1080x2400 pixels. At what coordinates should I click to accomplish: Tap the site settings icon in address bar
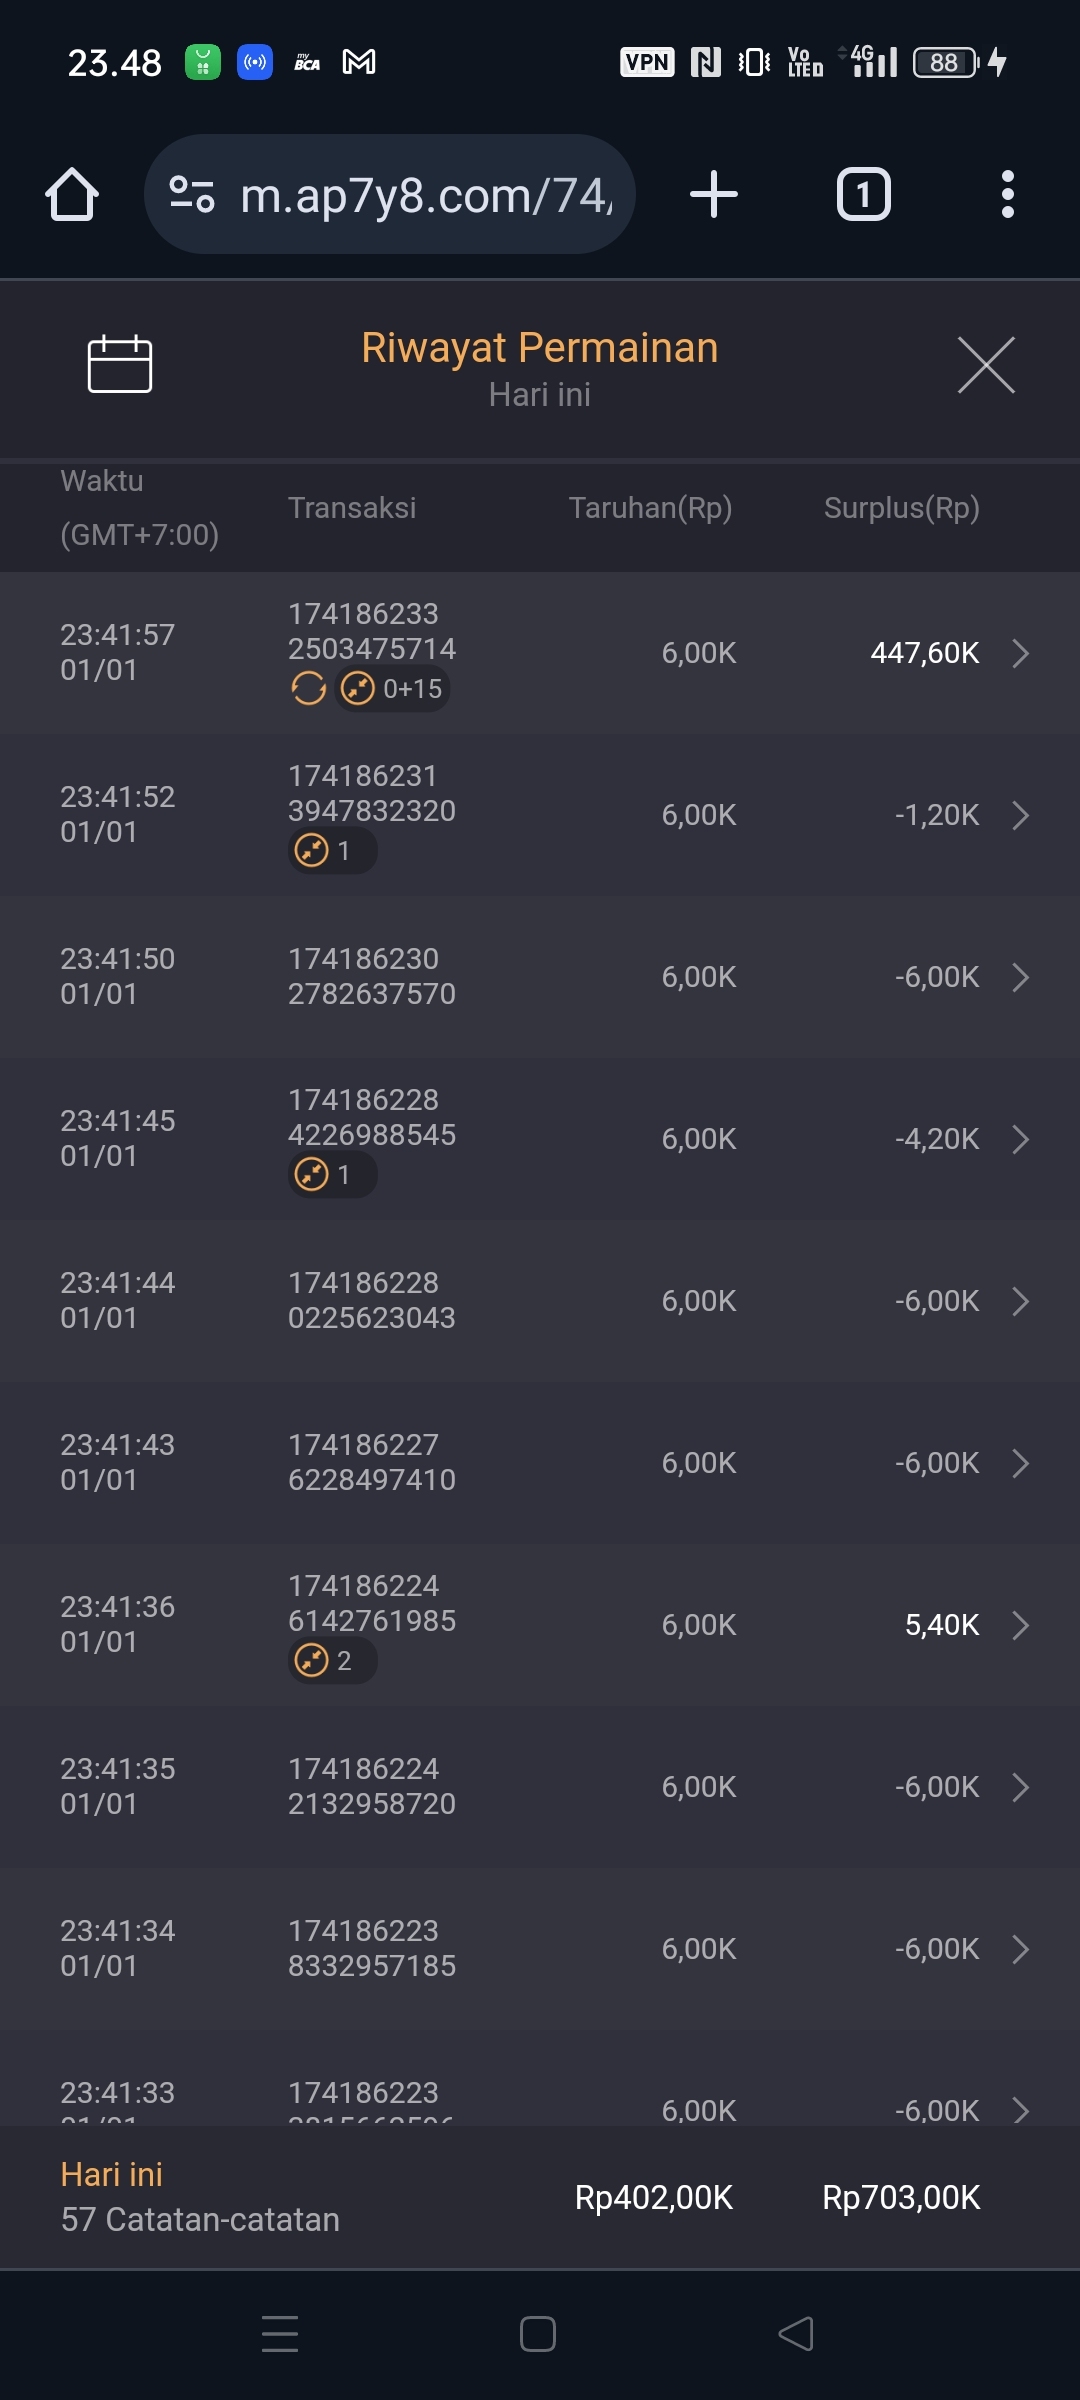(192, 194)
